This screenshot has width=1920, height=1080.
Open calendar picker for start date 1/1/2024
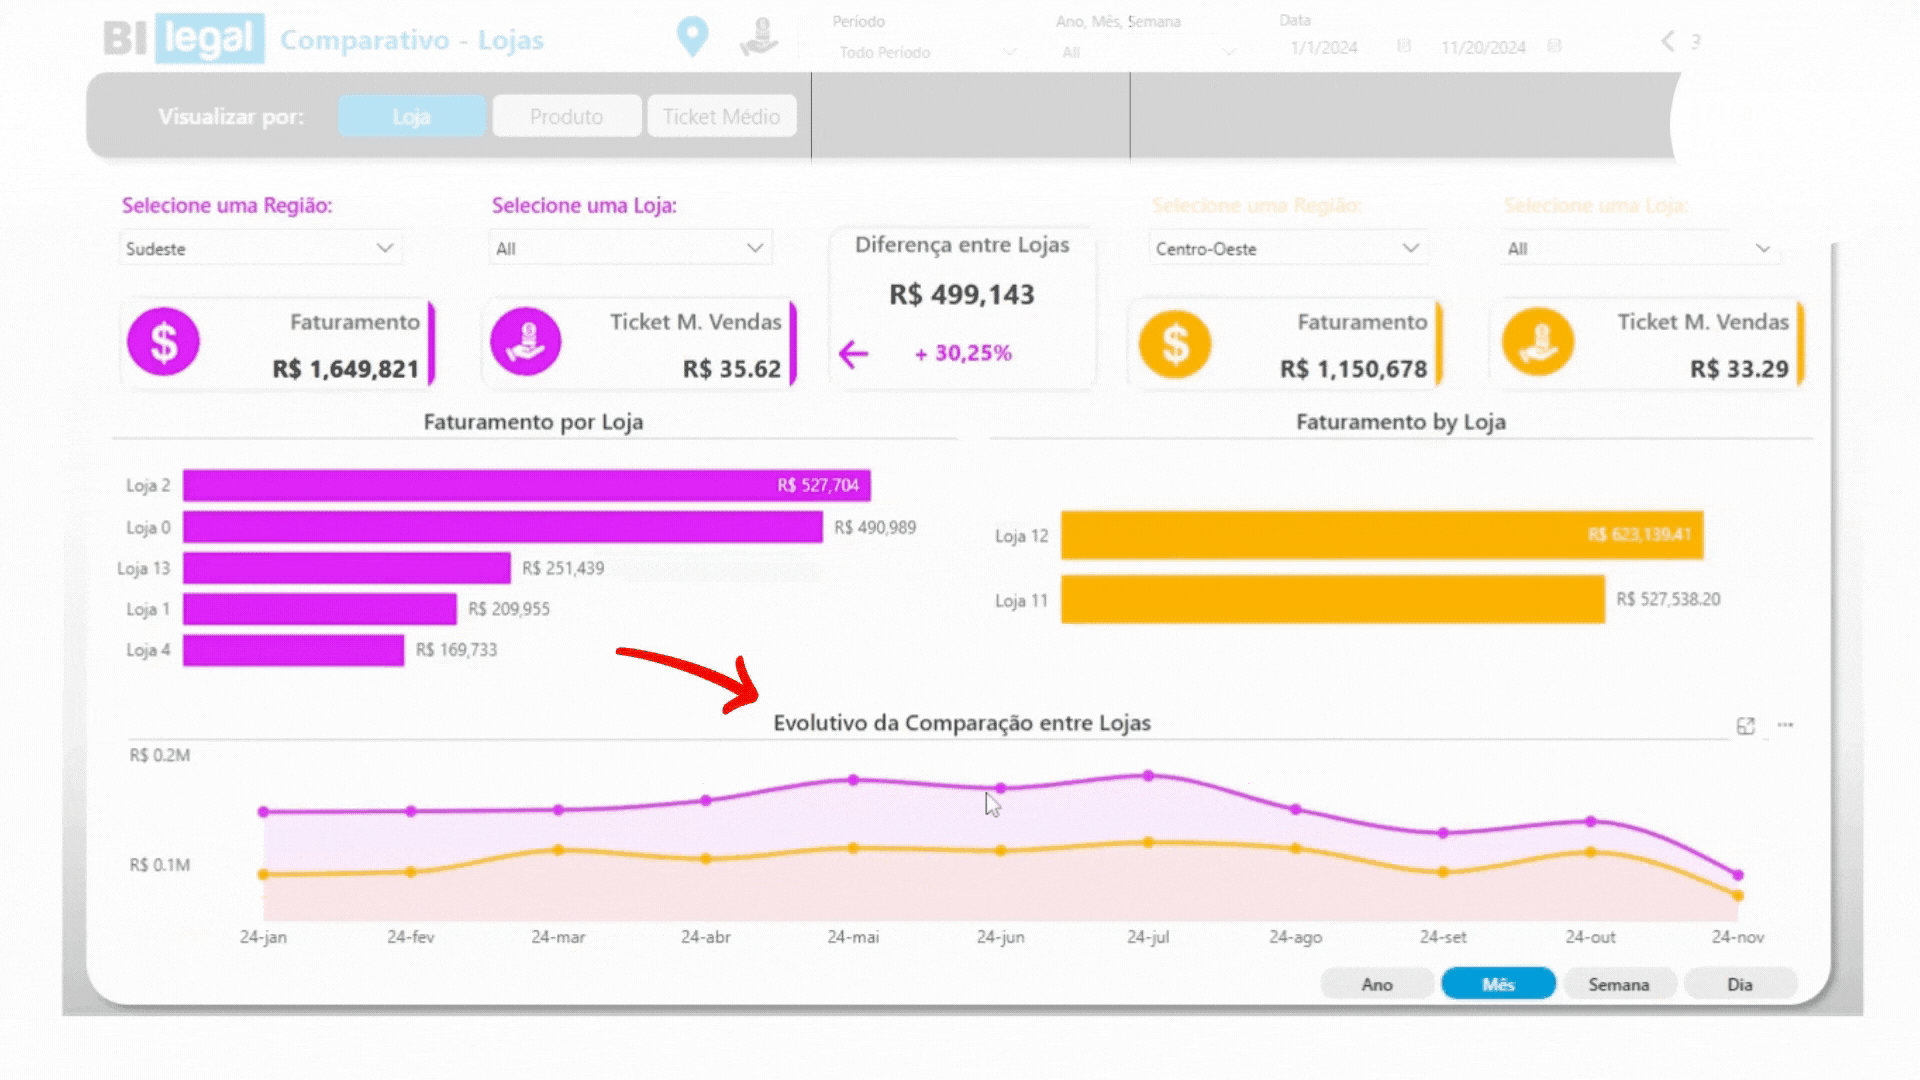1404,46
